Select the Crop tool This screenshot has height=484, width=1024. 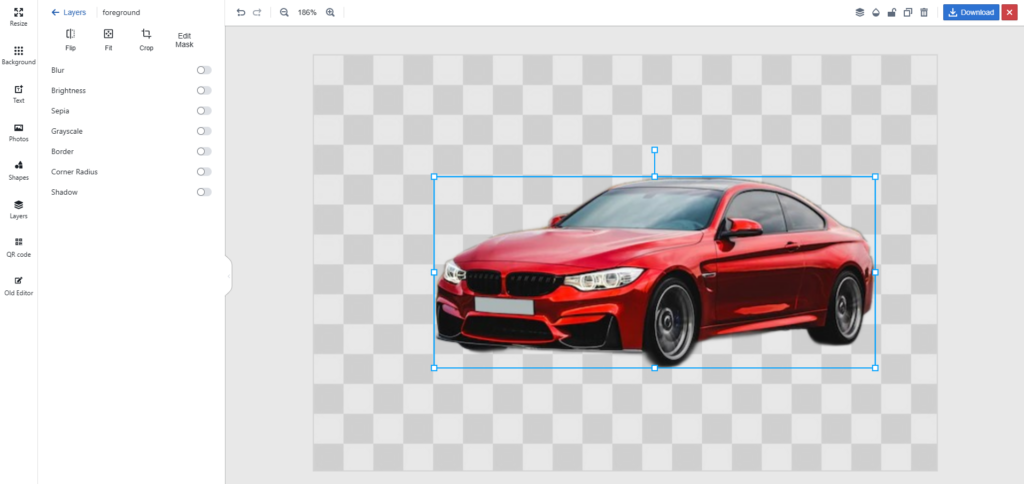pyautogui.click(x=146, y=40)
